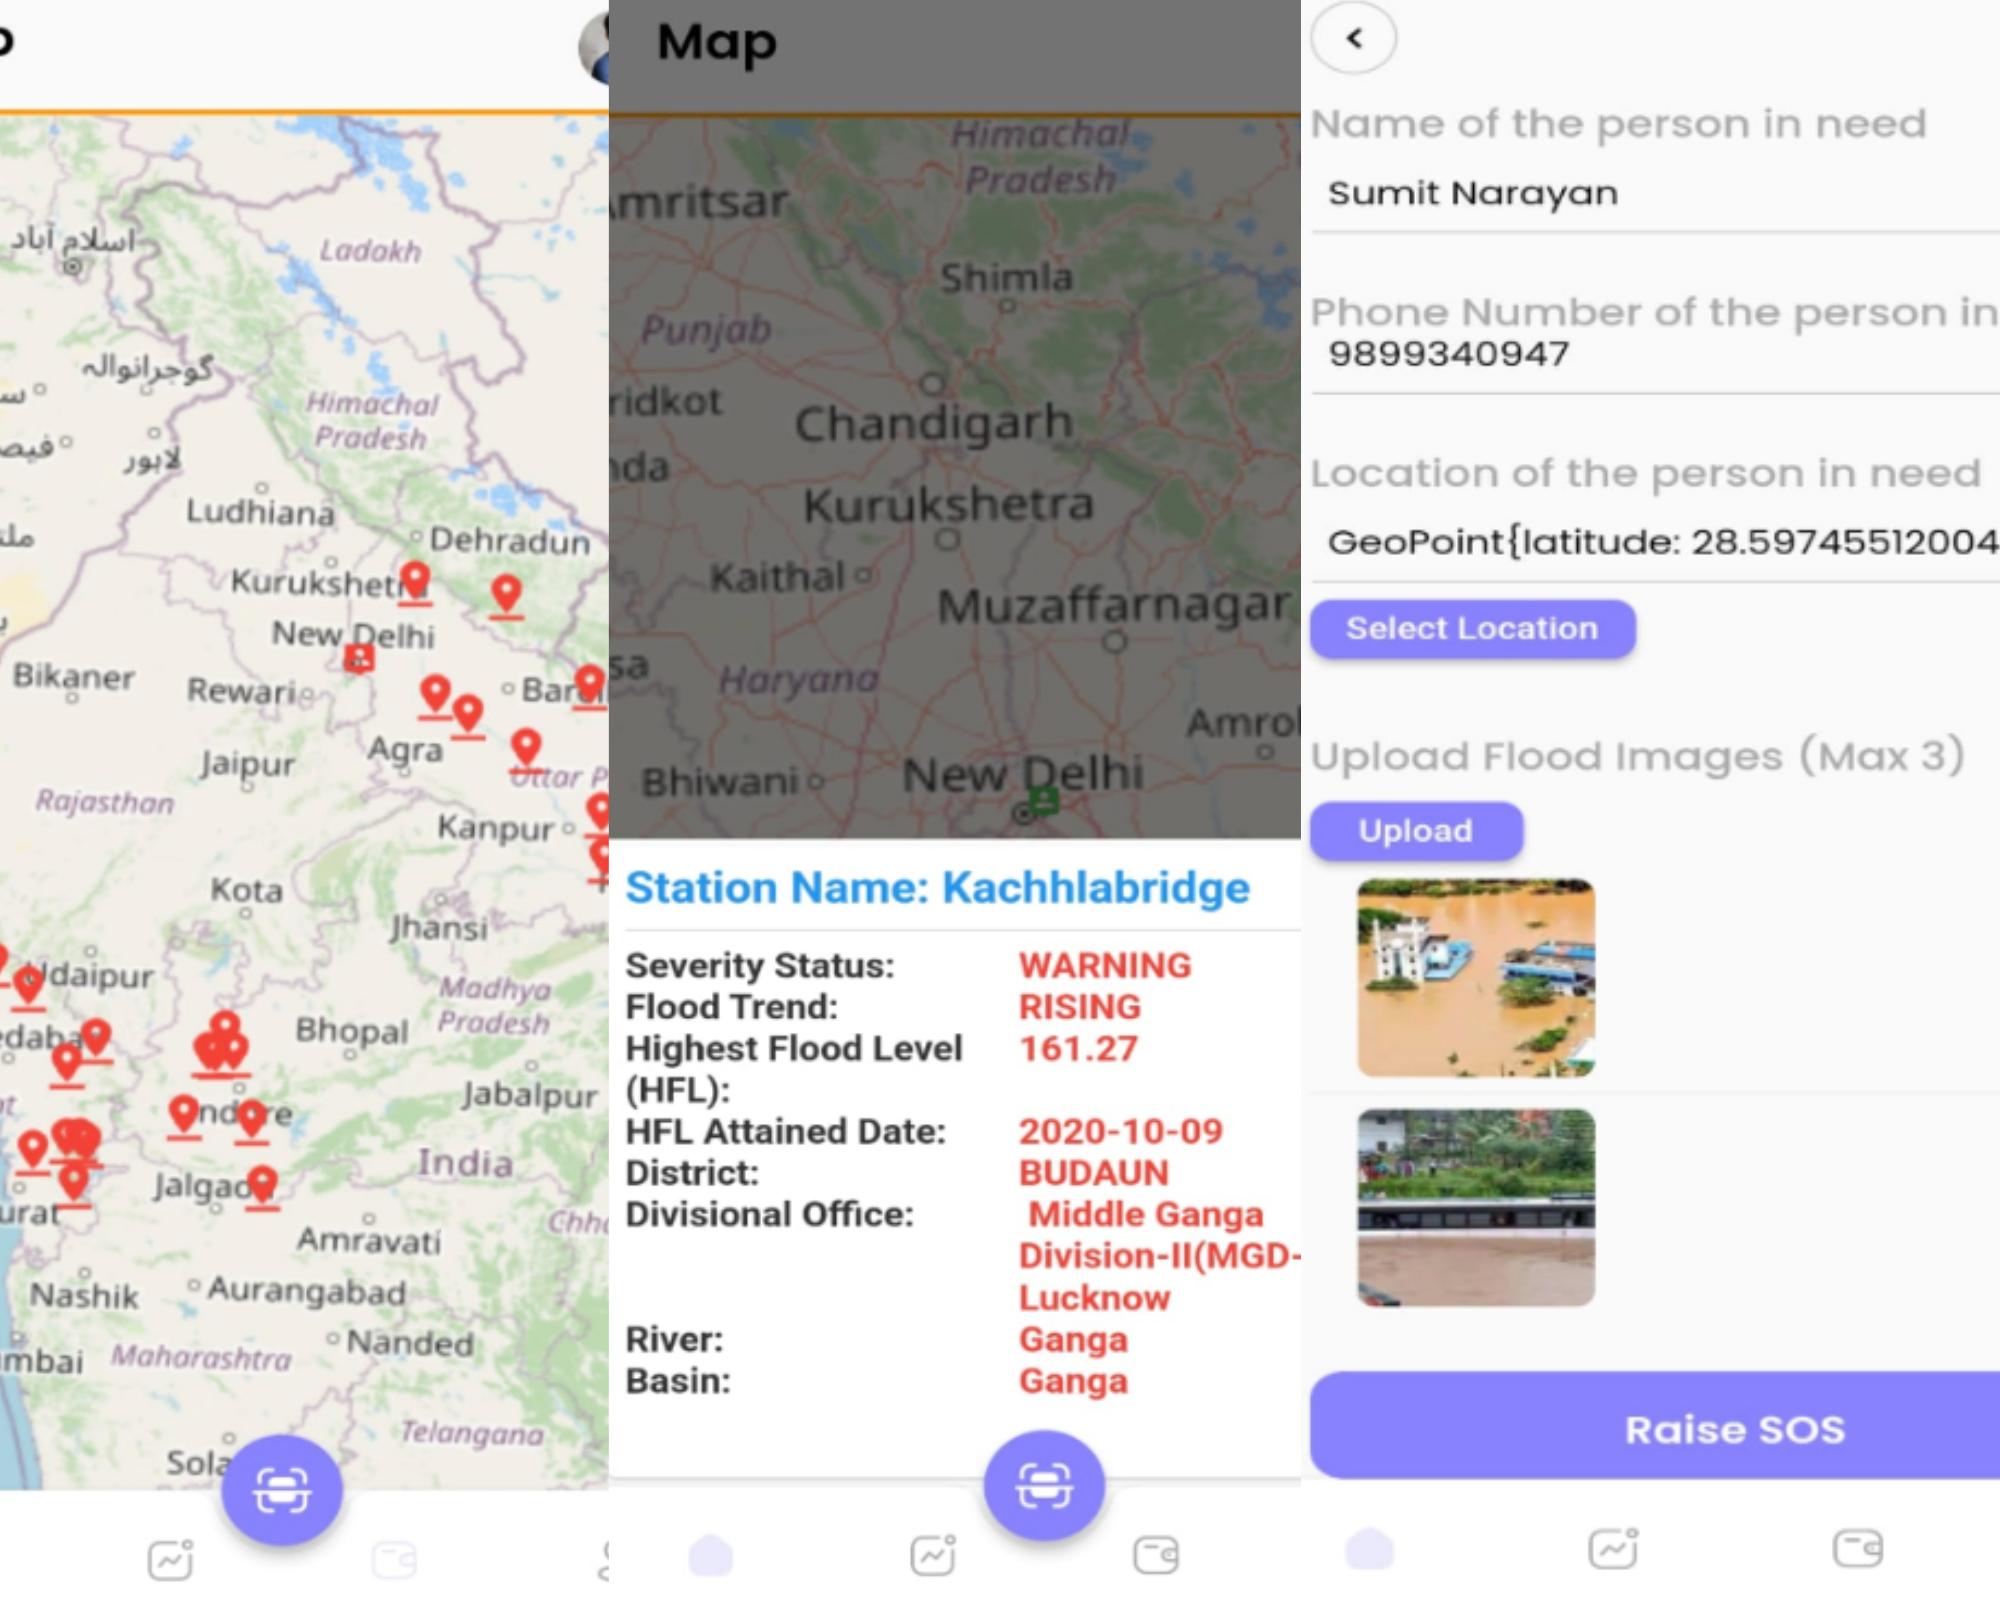Tap the floating scan button on left map
This screenshot has width=2000, height=1600.
coord(282,1490)
